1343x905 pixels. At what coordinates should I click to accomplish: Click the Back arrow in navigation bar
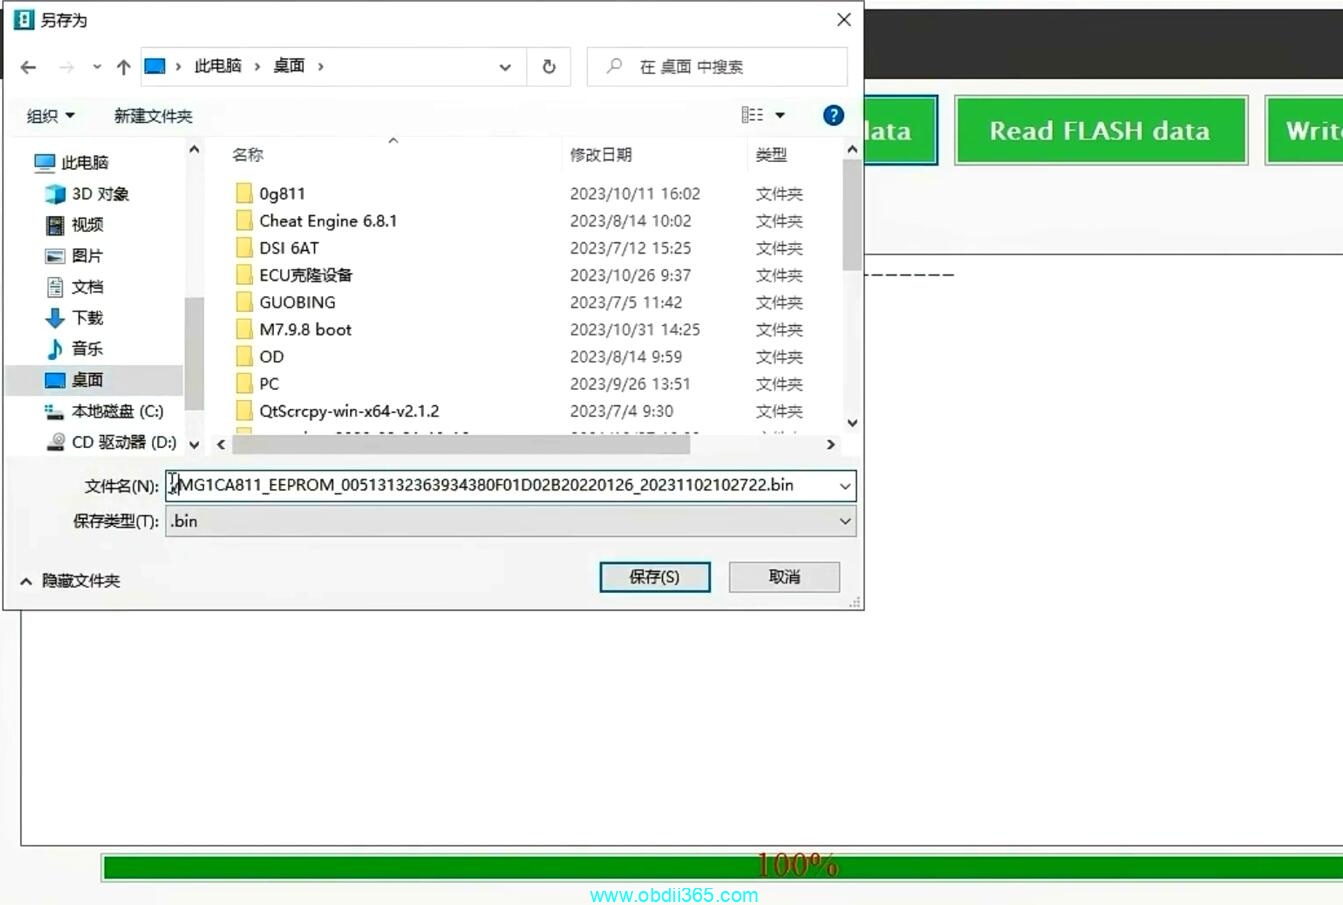point(28,67)
